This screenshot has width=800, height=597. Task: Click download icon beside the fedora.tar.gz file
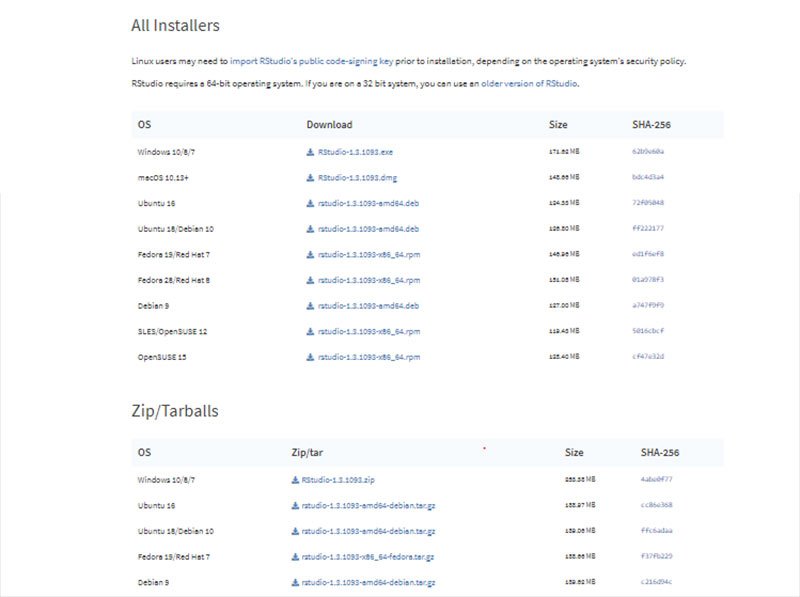(295, 557)
